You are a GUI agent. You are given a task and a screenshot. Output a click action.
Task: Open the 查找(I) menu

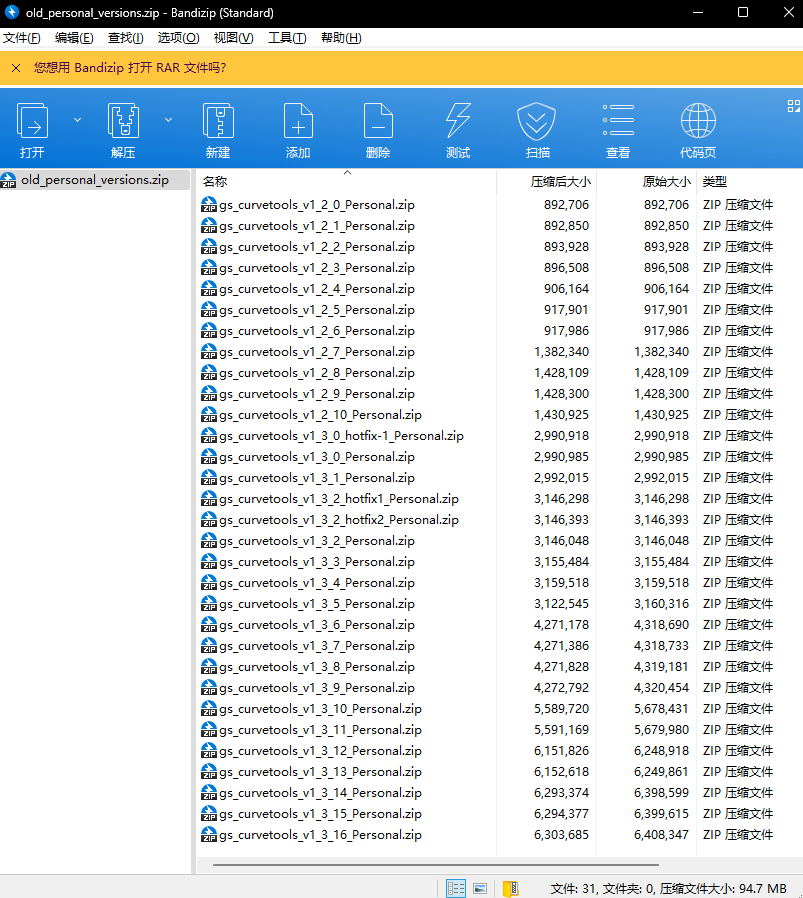(125, 38)
